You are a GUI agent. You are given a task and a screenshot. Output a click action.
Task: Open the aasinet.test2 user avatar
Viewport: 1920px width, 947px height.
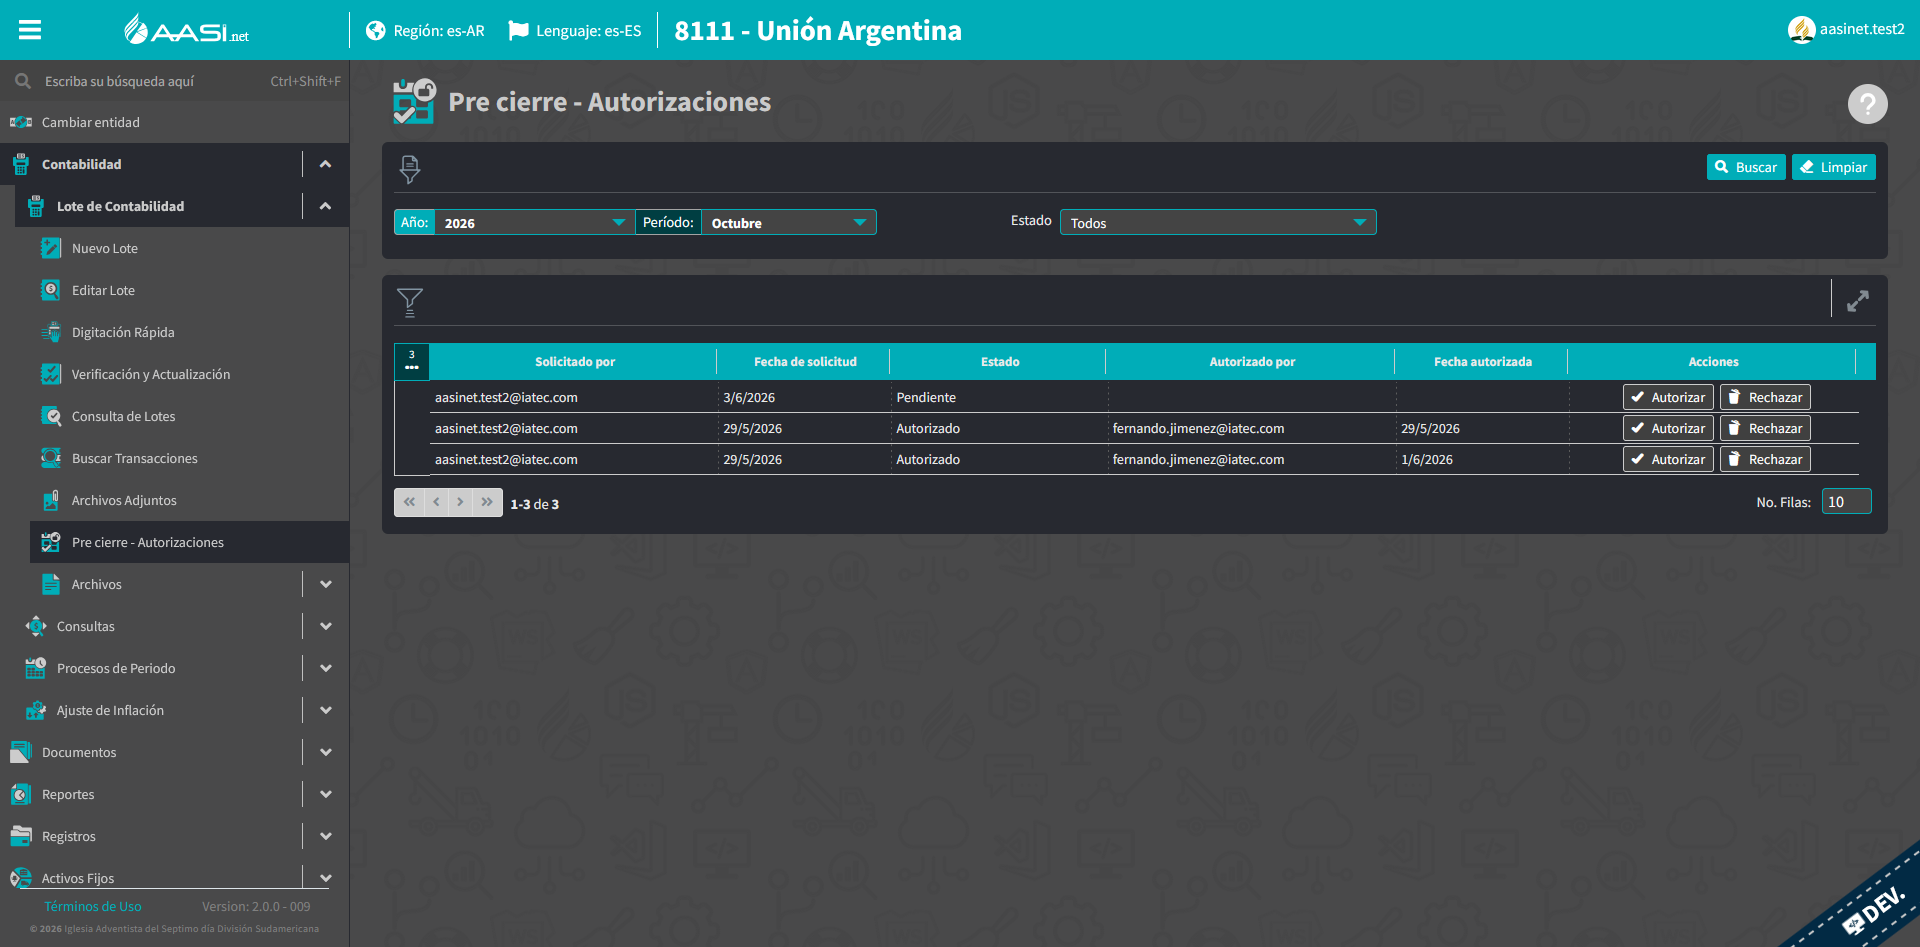[1801, 30]
